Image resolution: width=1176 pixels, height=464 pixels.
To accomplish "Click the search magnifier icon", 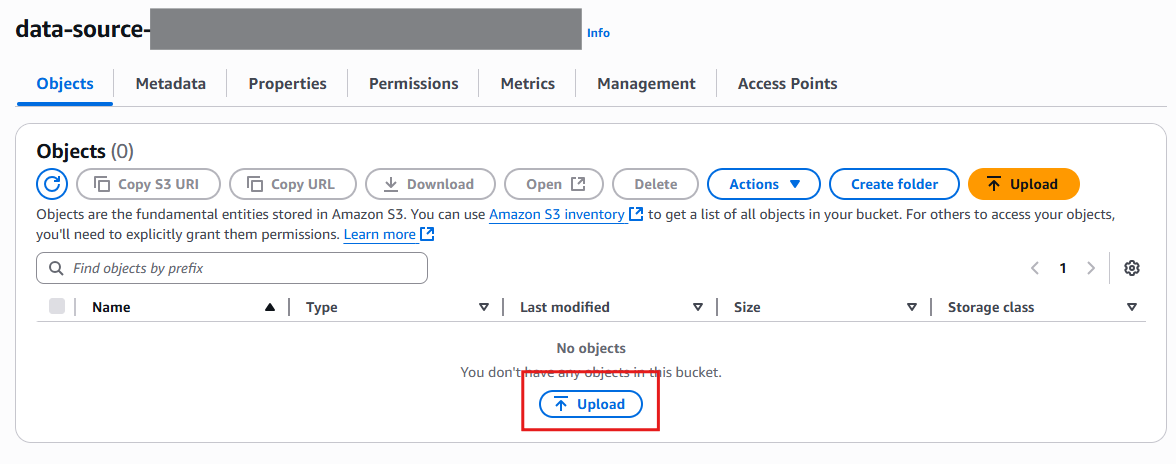I will click(x=55, y=268).
